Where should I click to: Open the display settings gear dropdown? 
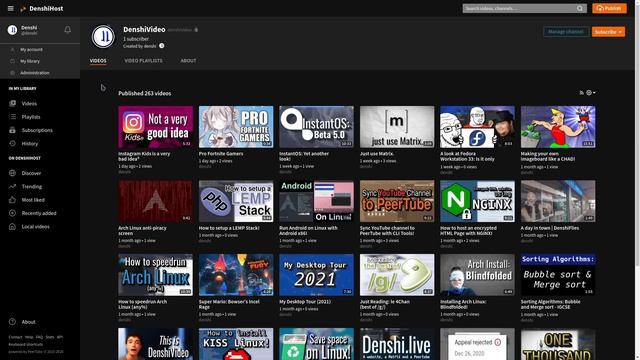tap(591, 93)
